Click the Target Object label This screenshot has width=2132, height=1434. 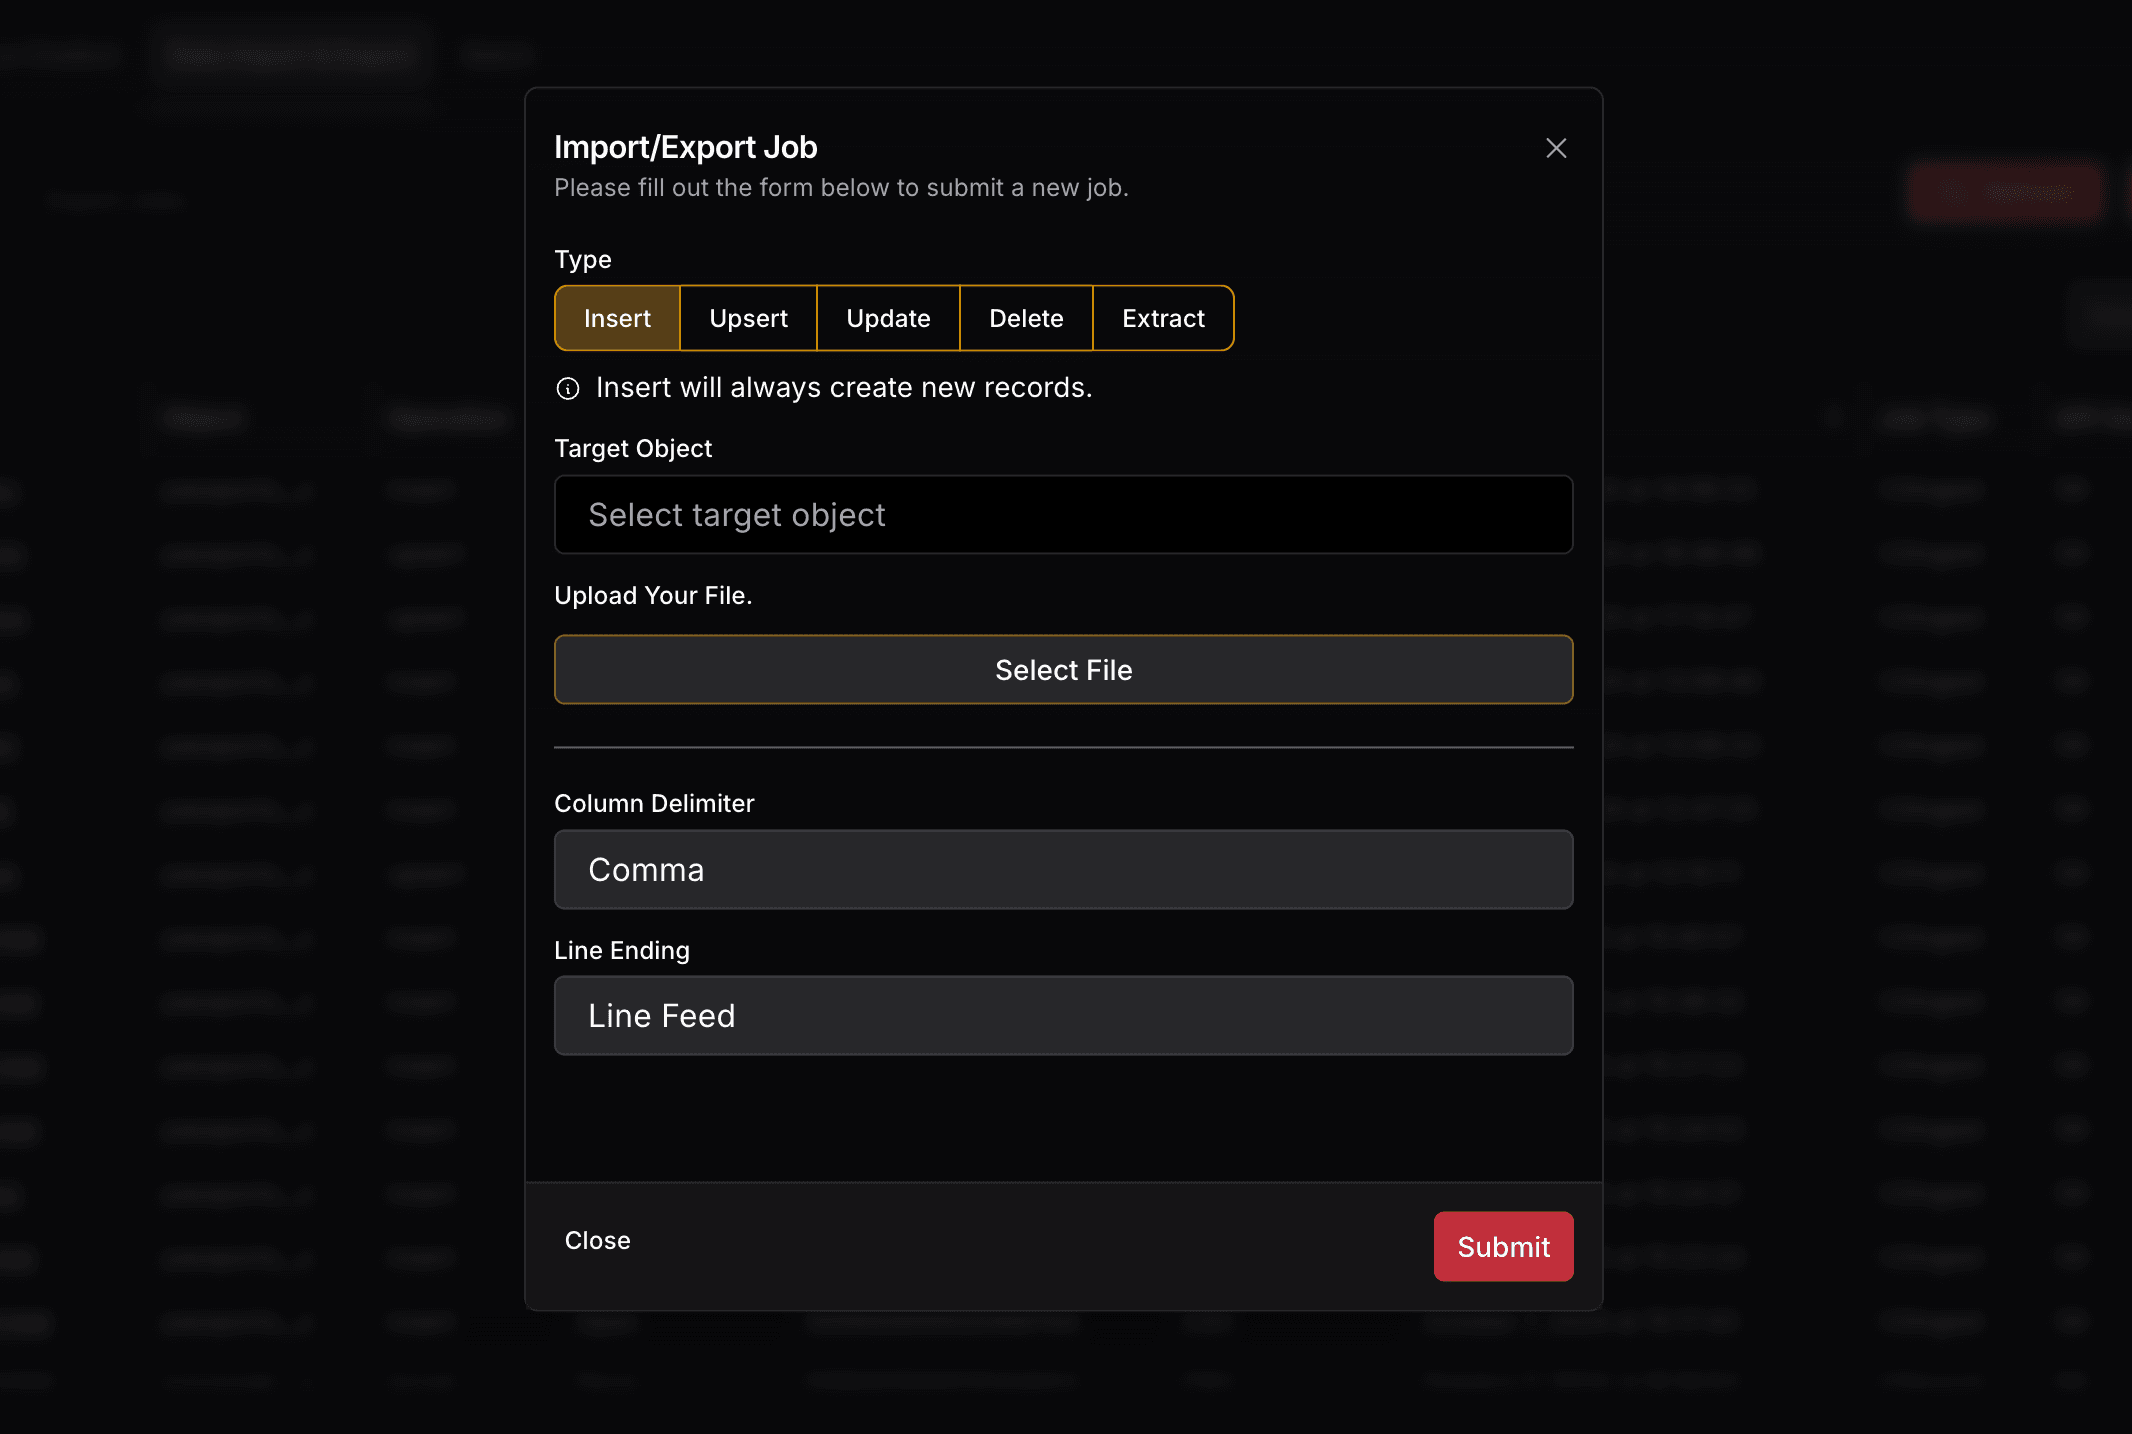coord(633,448)
